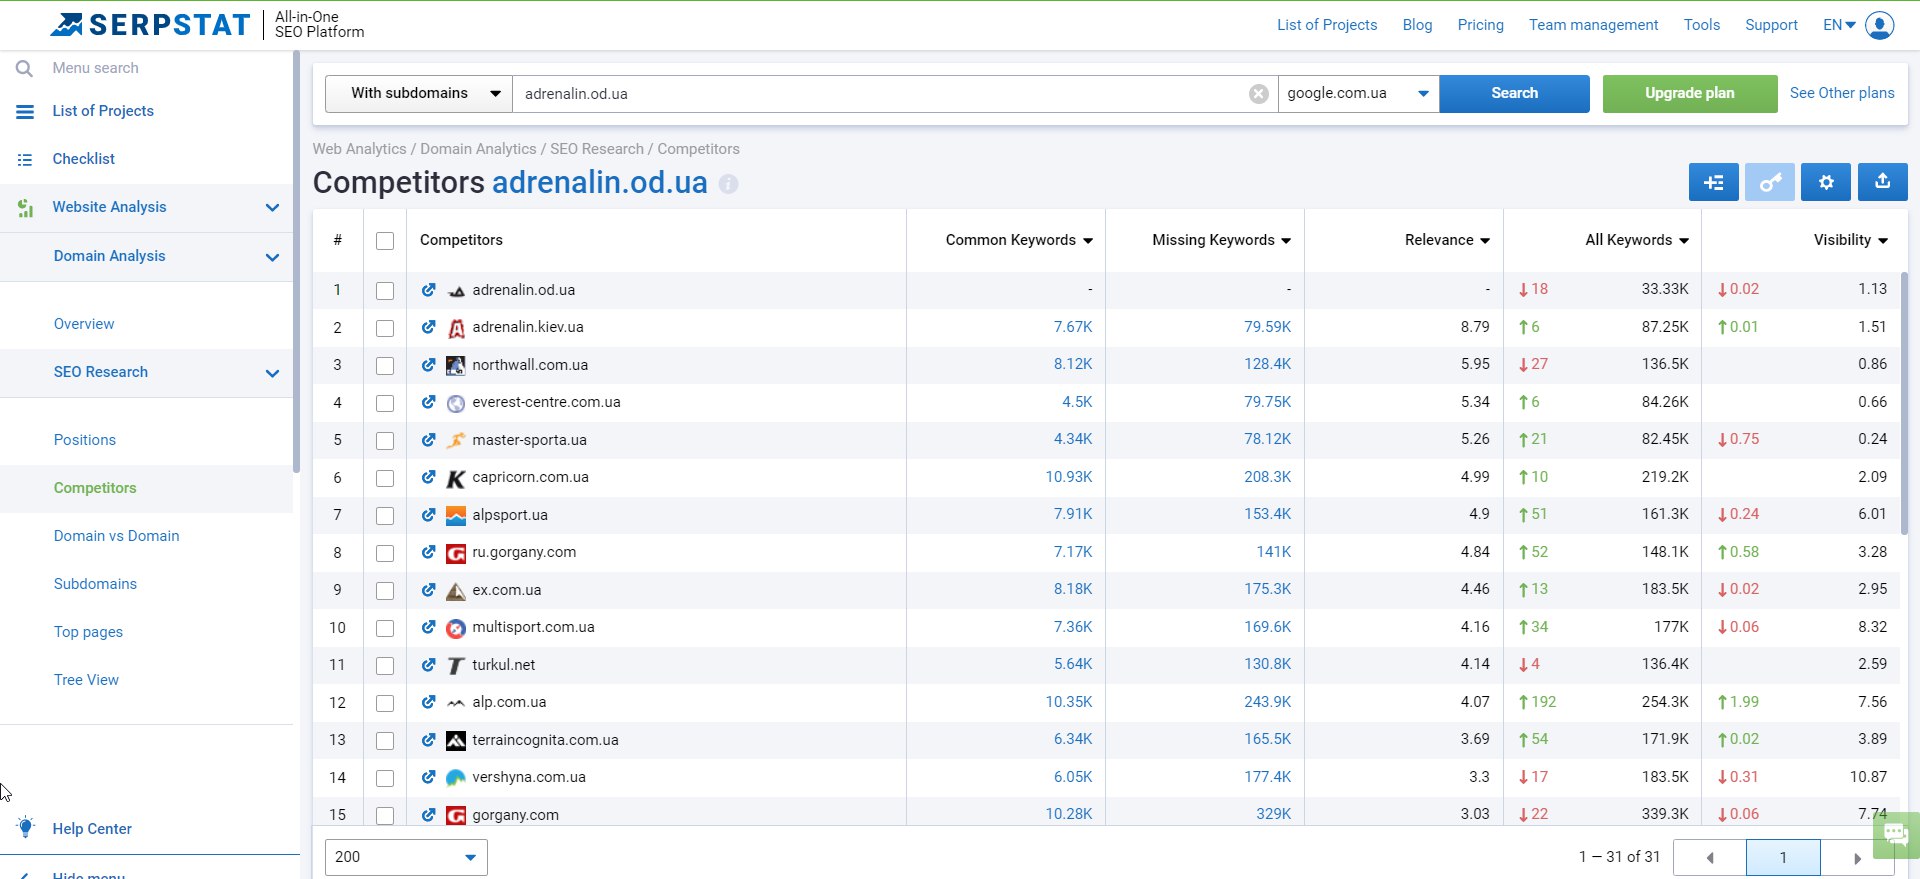This screenshot has width=1920, height=879.
Task: Open external link icon for adrenalin.kiev.ua
Action: pos(428,327)
